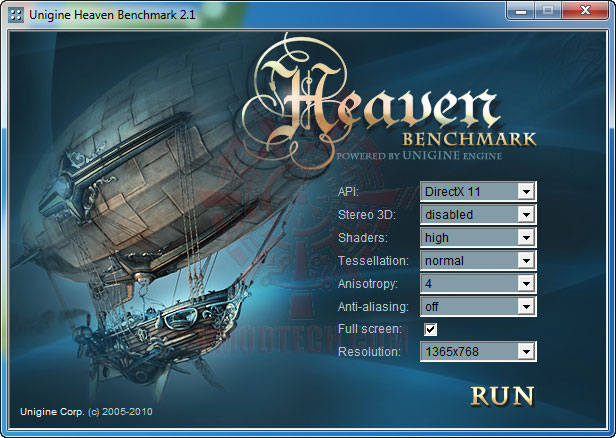
Task: Expand the Anisotropy dropdown showing 4
Action: tap(478, 284)
